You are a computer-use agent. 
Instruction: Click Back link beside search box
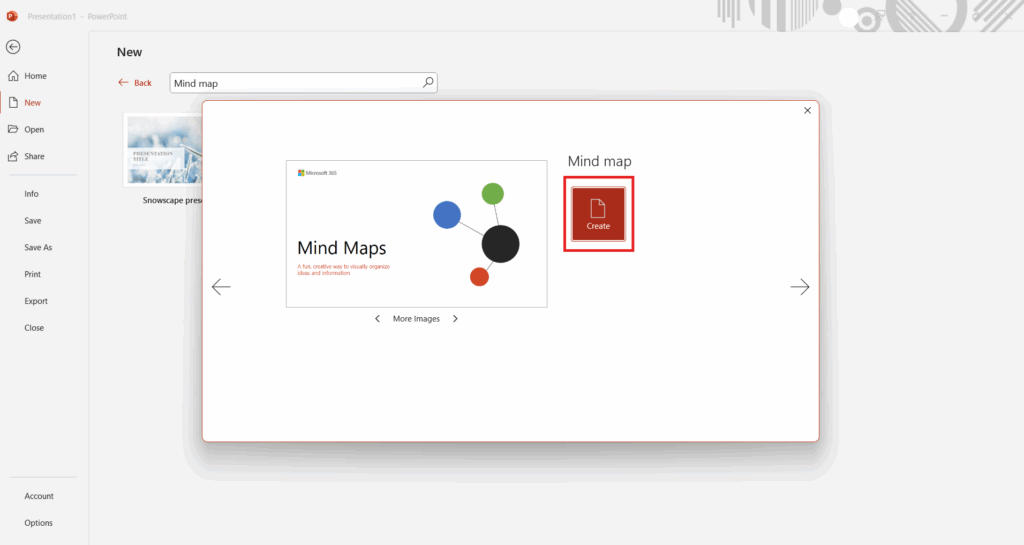135,83
